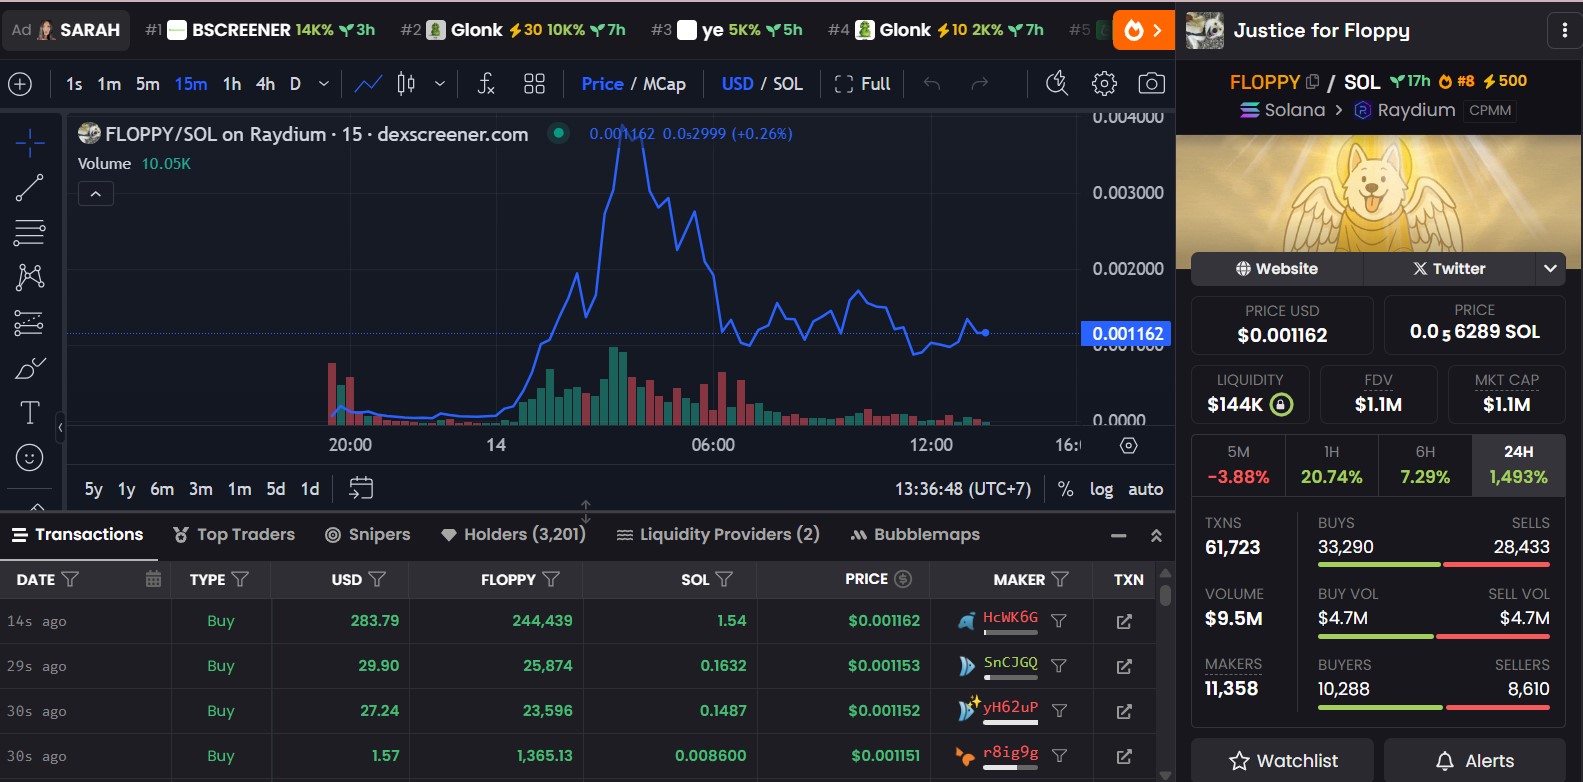Image resolution: width=1583 pixels, height=782 pixels.
Task: Click the redo arrow in chart toolbar
Action: coord(980,84)
